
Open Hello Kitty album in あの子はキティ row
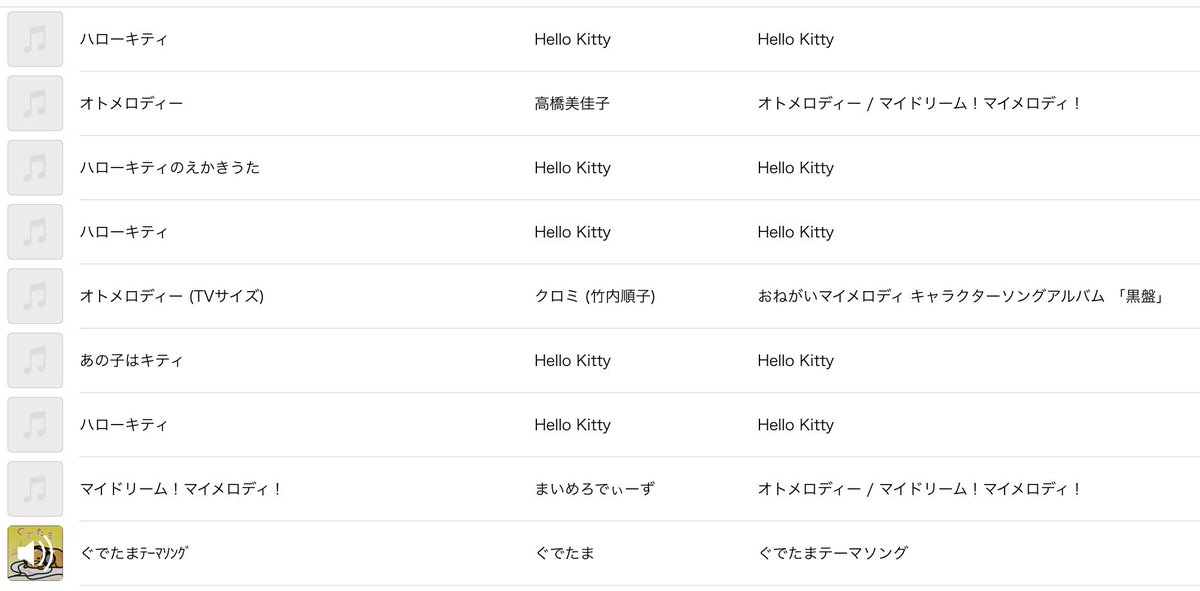pyautogui.click(x=795, y=360)
